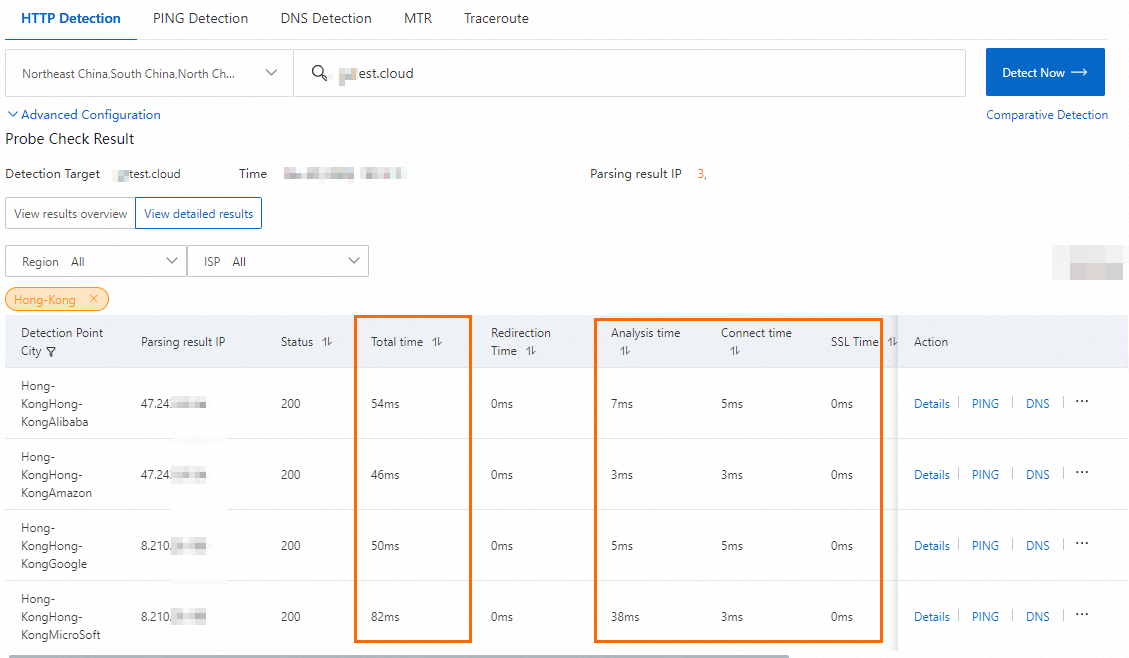Open more actions for MicroSoft row
Screen dimensions: 1129x658
point(1082,615)
